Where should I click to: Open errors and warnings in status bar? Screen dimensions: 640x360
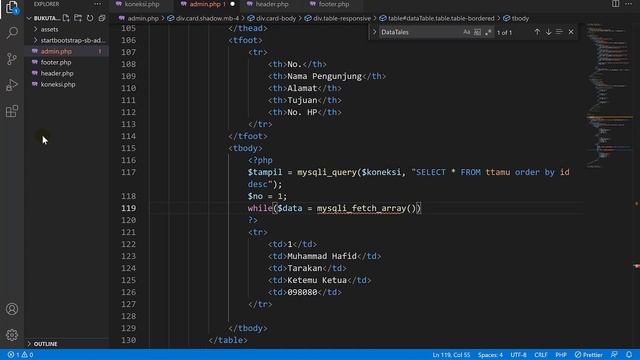[20, 355]
